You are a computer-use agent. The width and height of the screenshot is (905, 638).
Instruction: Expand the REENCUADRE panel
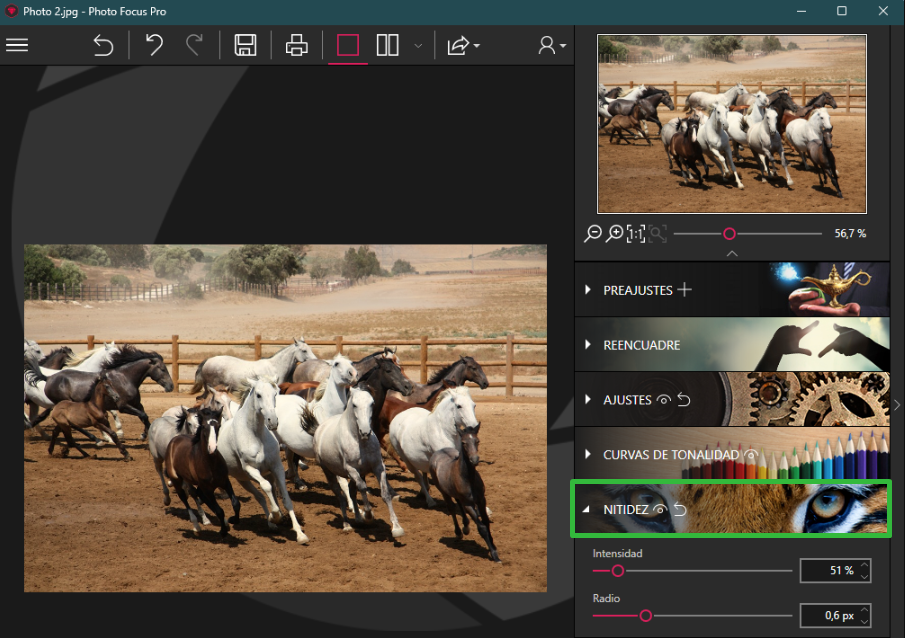pos(588,345)
